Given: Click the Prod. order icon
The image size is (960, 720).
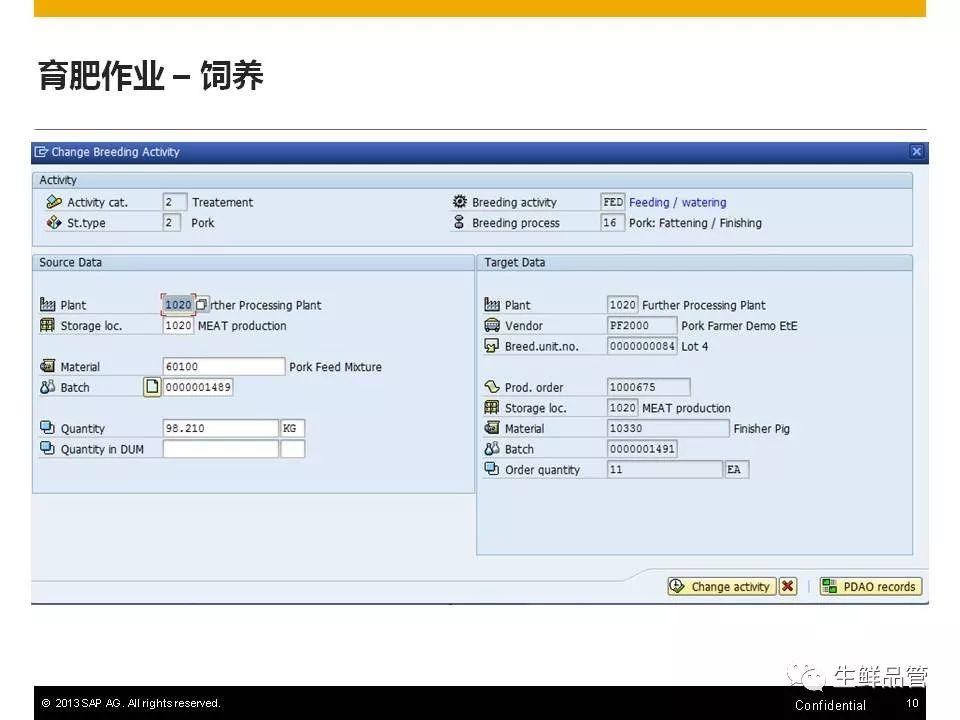Looking at the screenshot, I should point(491,387).
